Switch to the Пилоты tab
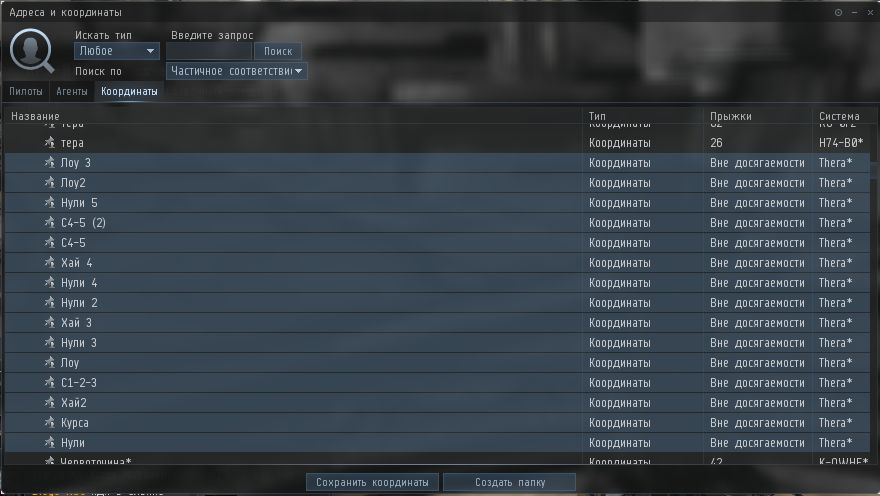Image resolution: width=880 pixels, height=496 pixels. pyautogui.click(x=26, y=91)
